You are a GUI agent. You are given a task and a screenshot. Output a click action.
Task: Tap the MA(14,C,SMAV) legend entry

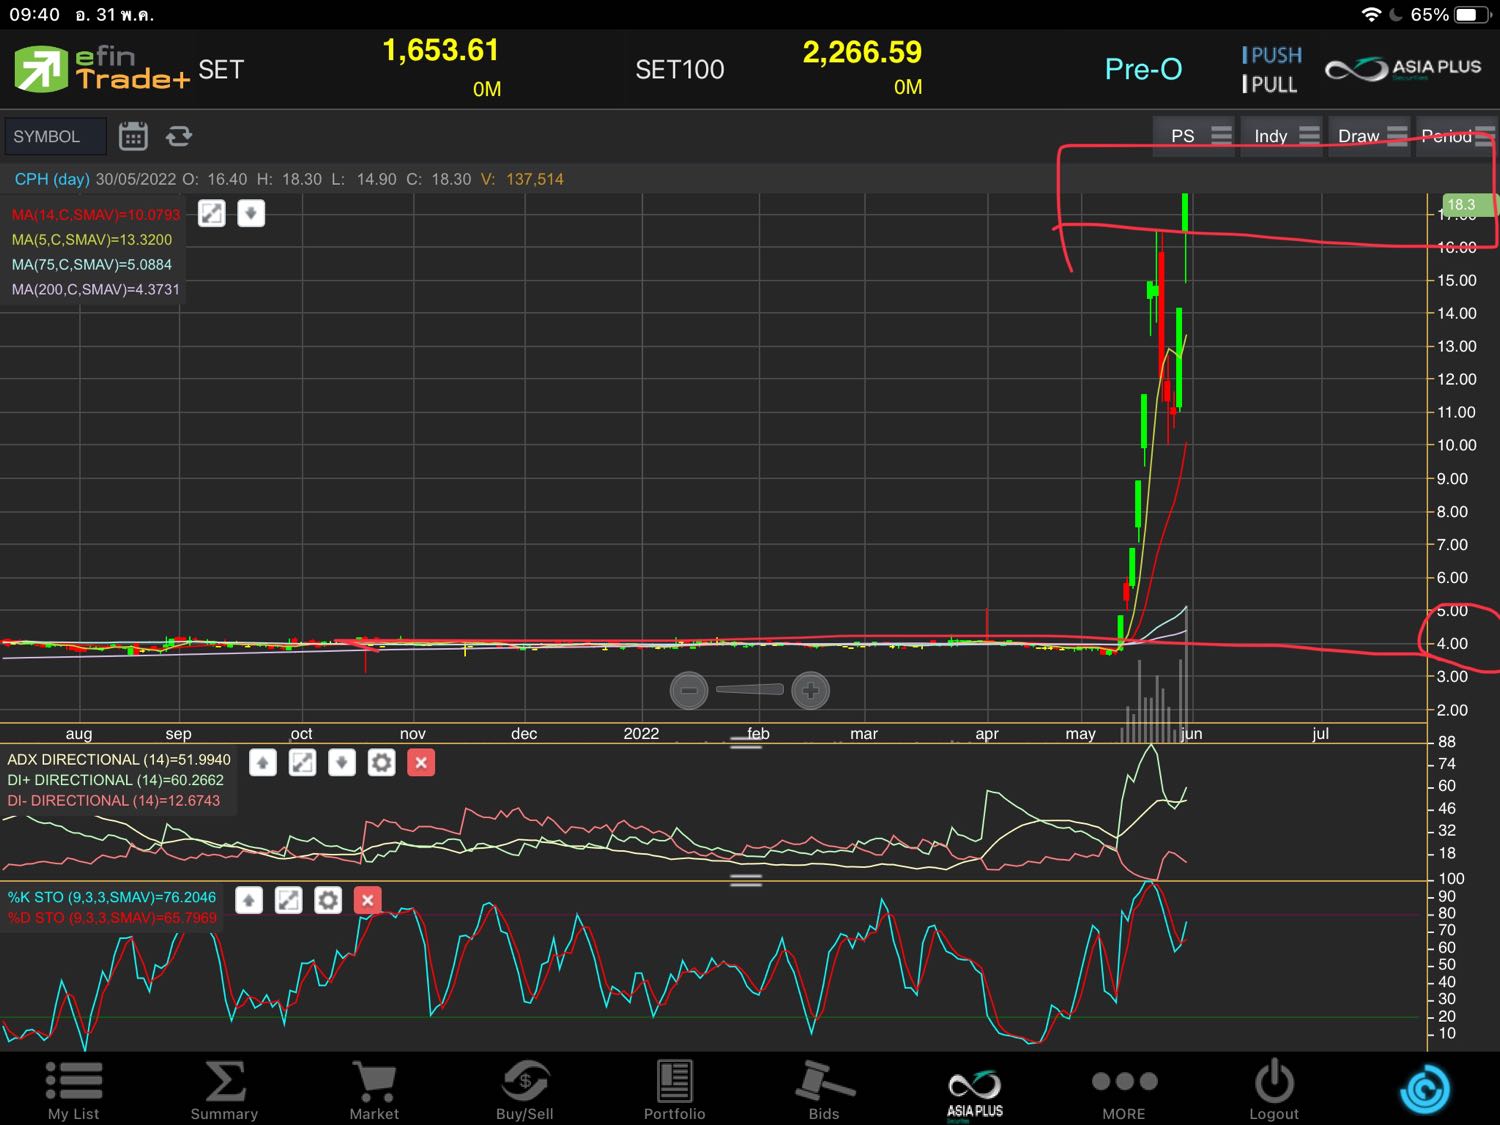[x=96, y=215]
